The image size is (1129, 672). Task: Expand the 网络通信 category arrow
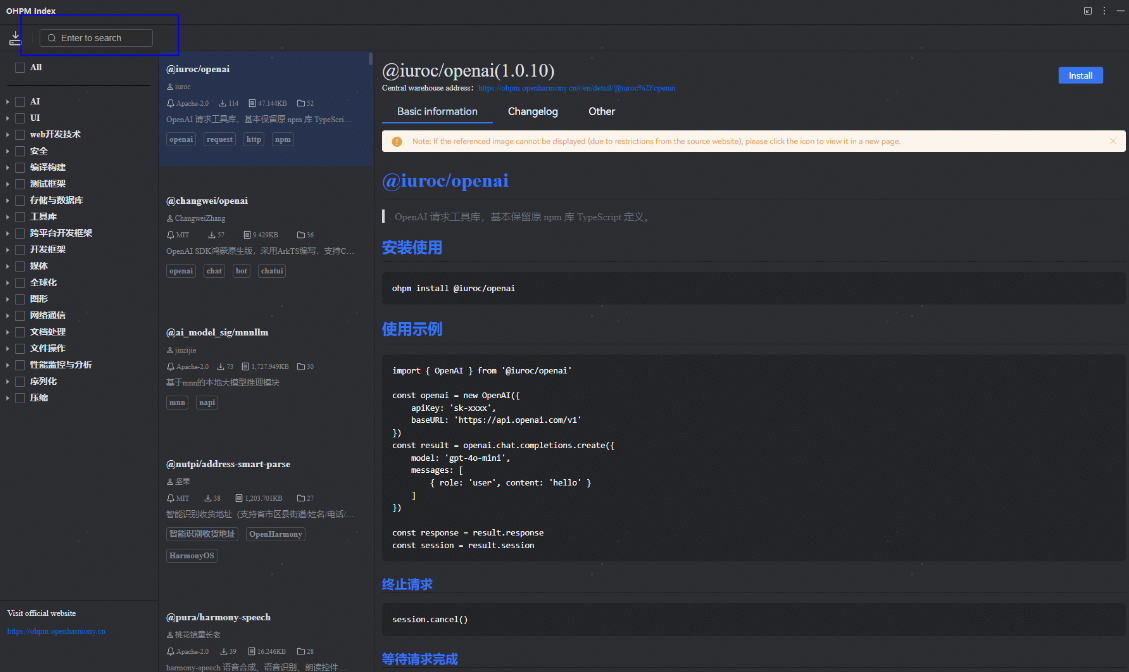click(8, 316)
